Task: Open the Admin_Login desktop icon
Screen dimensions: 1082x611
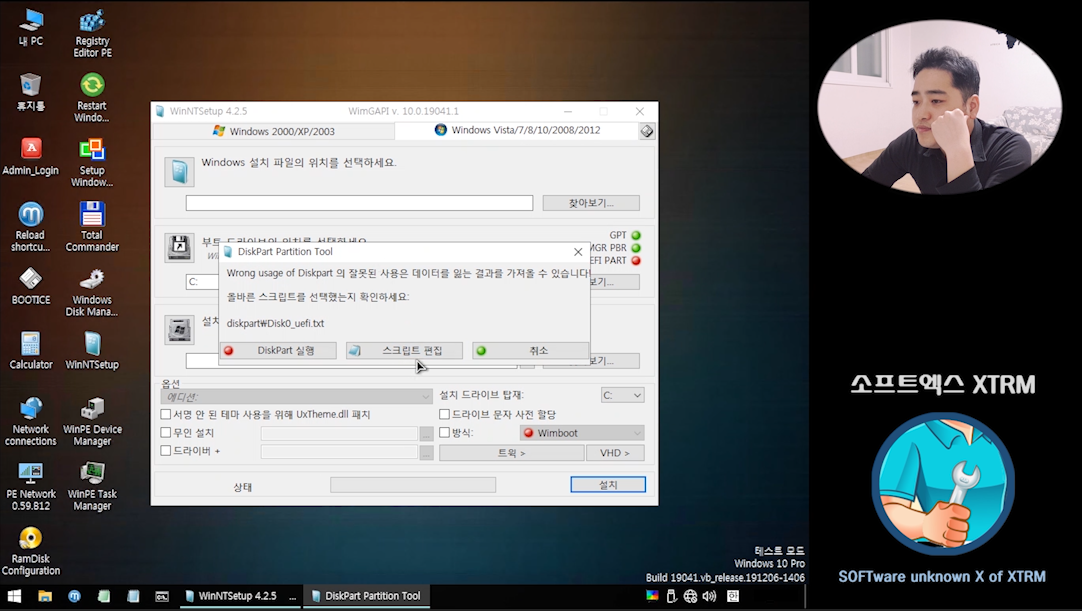Action: point(30,157)
